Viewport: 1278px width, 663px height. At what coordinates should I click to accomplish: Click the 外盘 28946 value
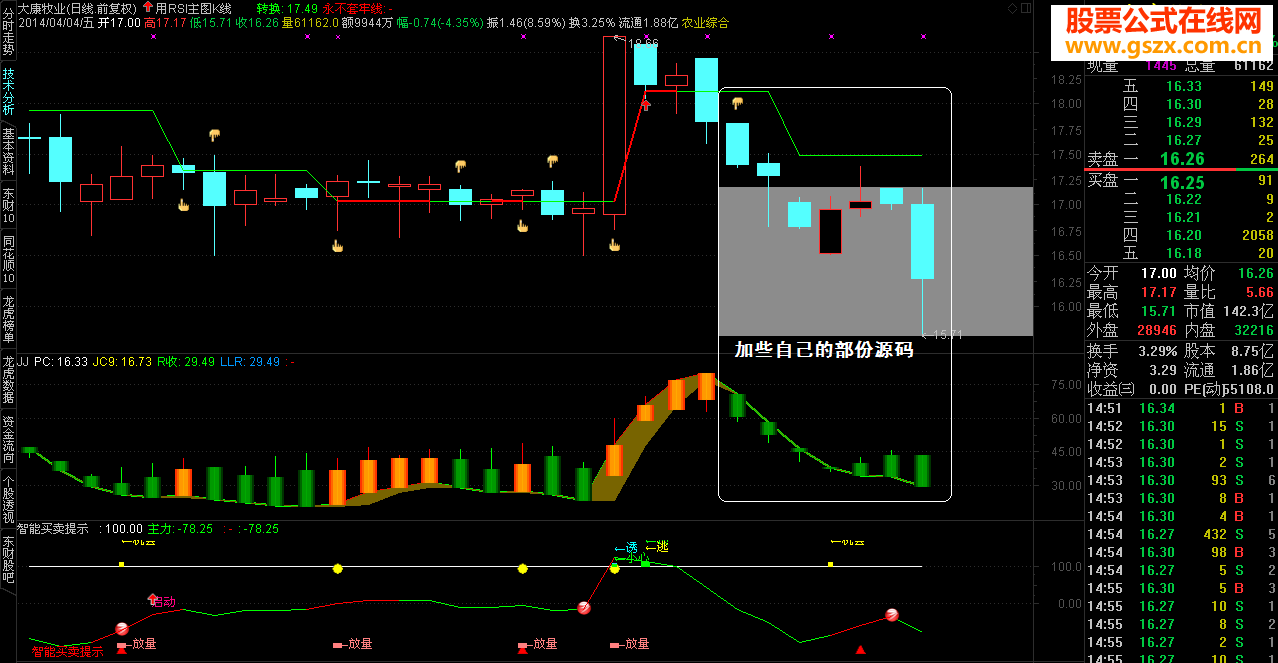(x=1155, y=330)
